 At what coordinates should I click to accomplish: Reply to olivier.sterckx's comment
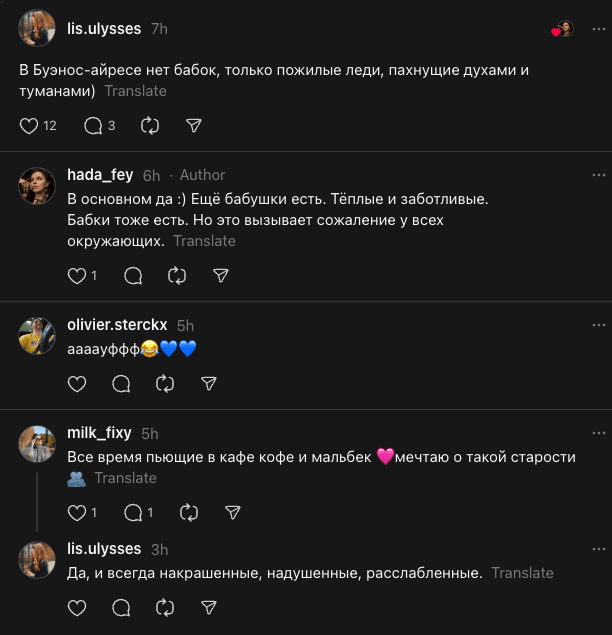(x=121, y=383)
